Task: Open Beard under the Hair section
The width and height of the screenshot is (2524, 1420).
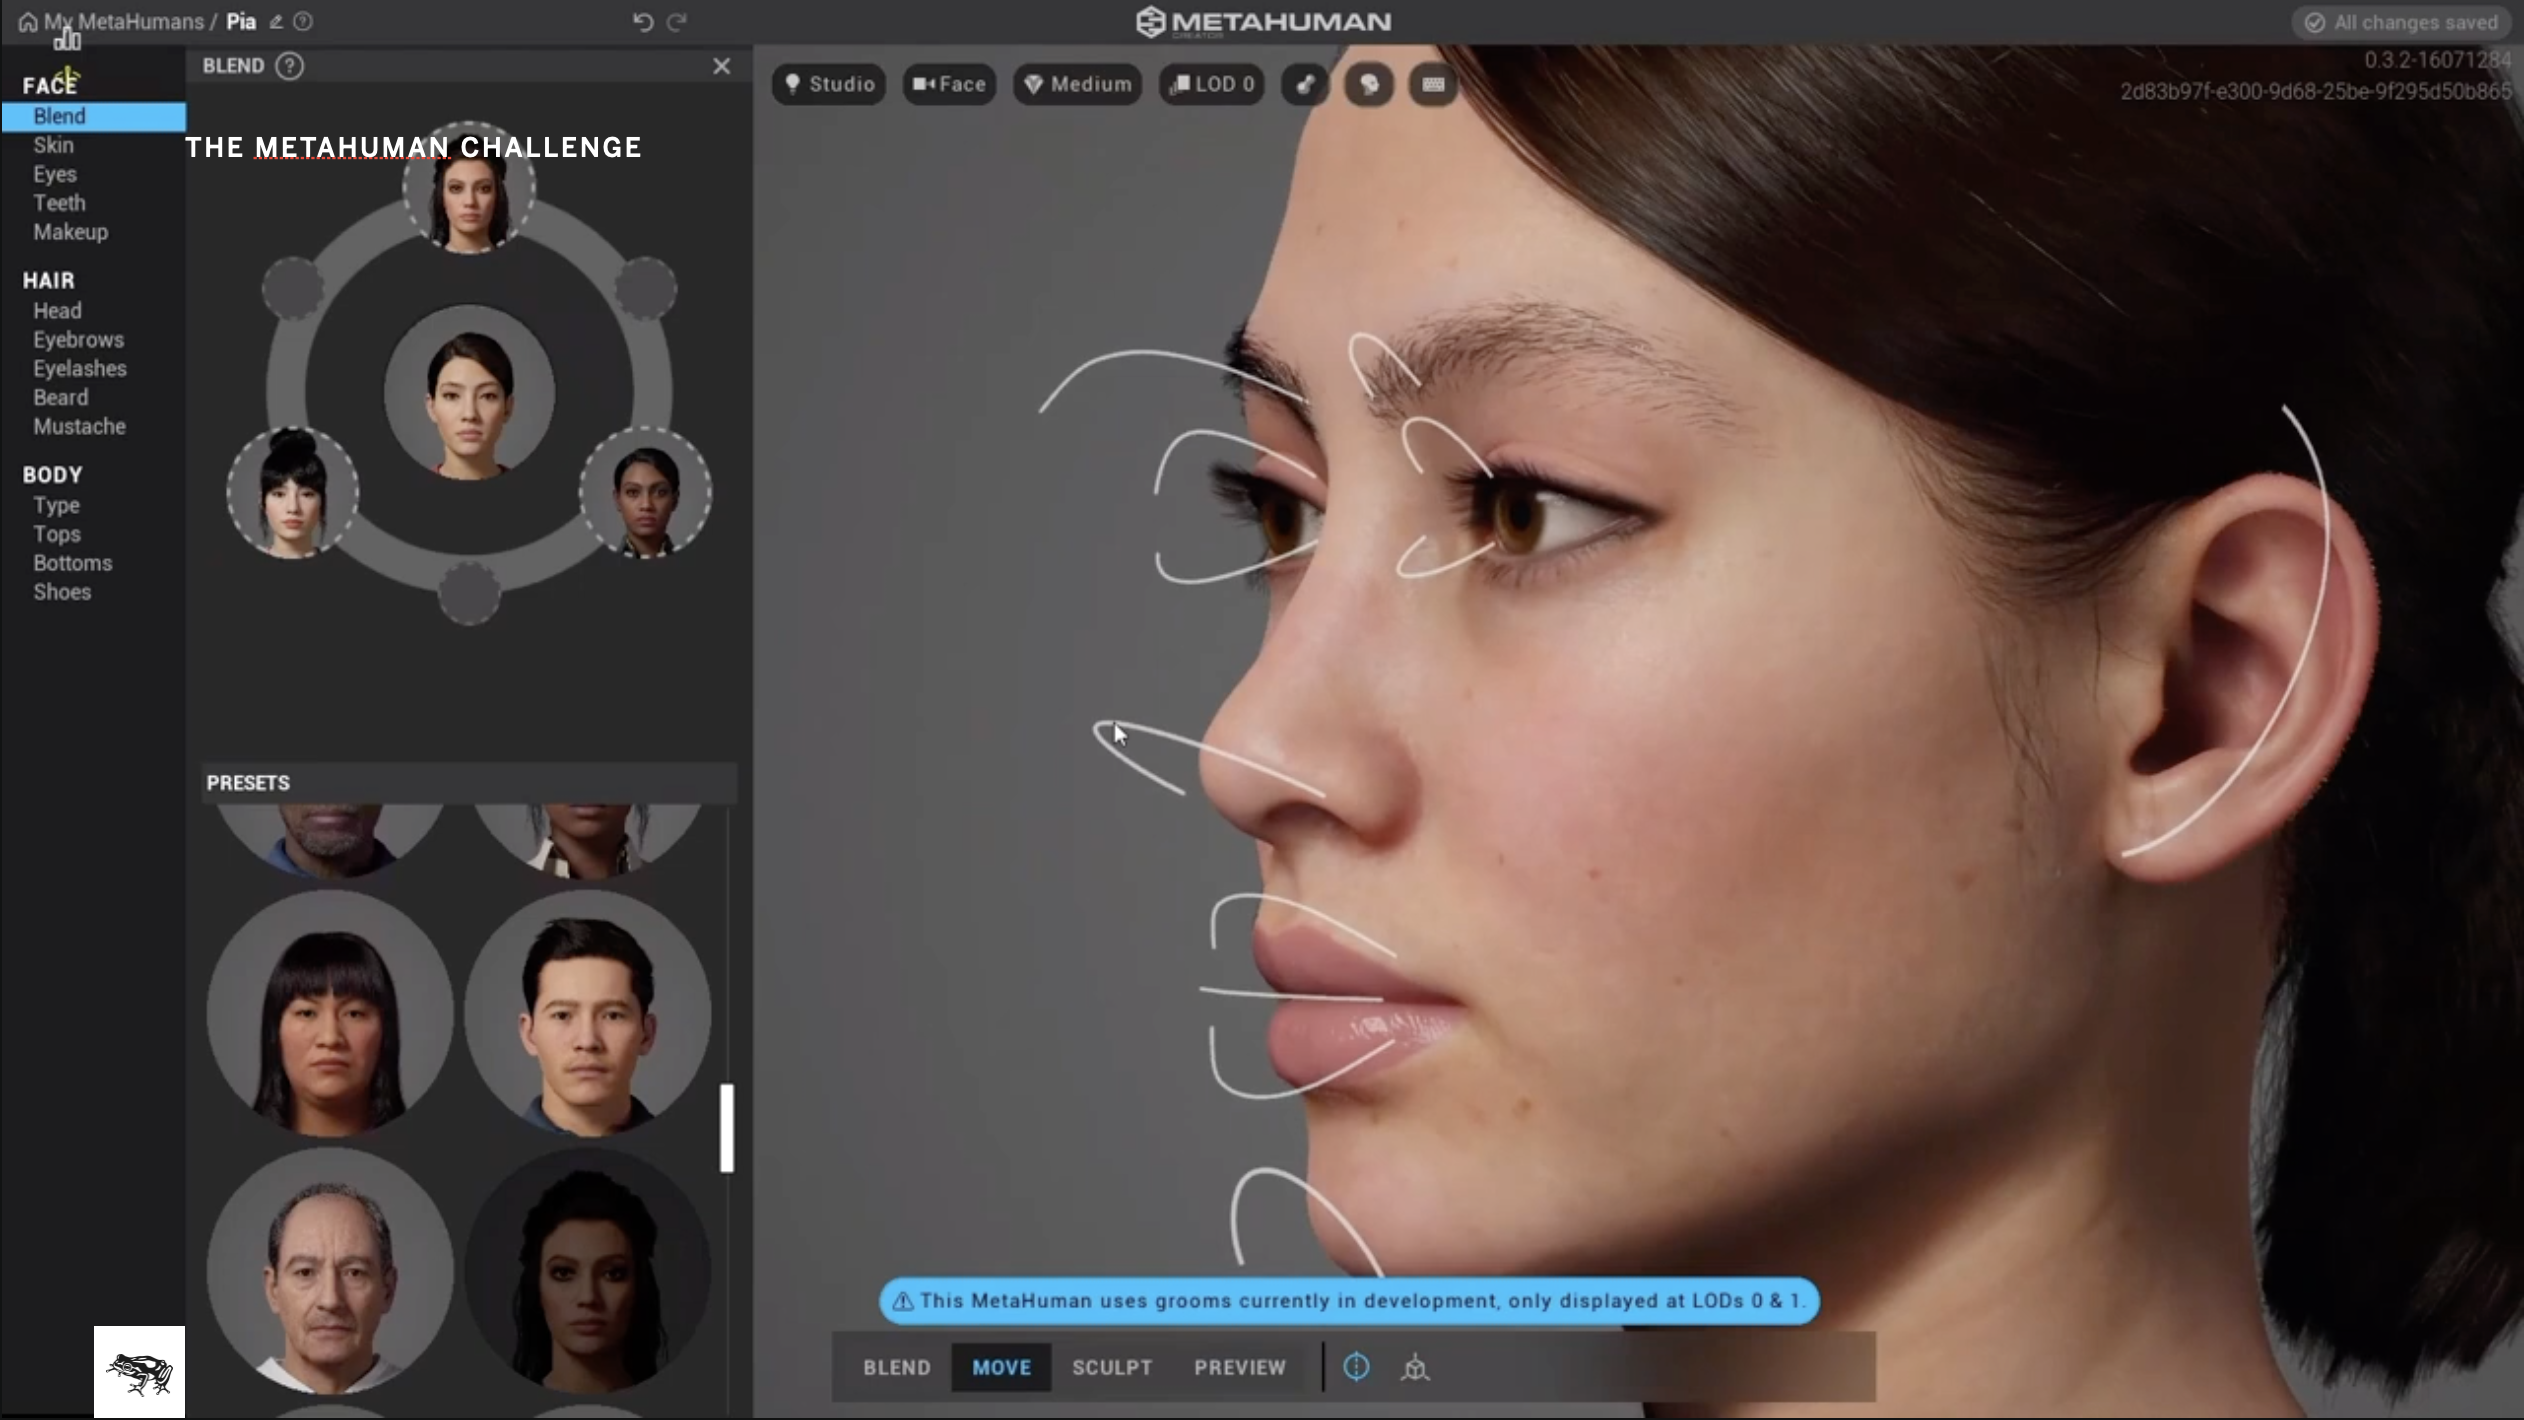Action: (x=60, y=398)
